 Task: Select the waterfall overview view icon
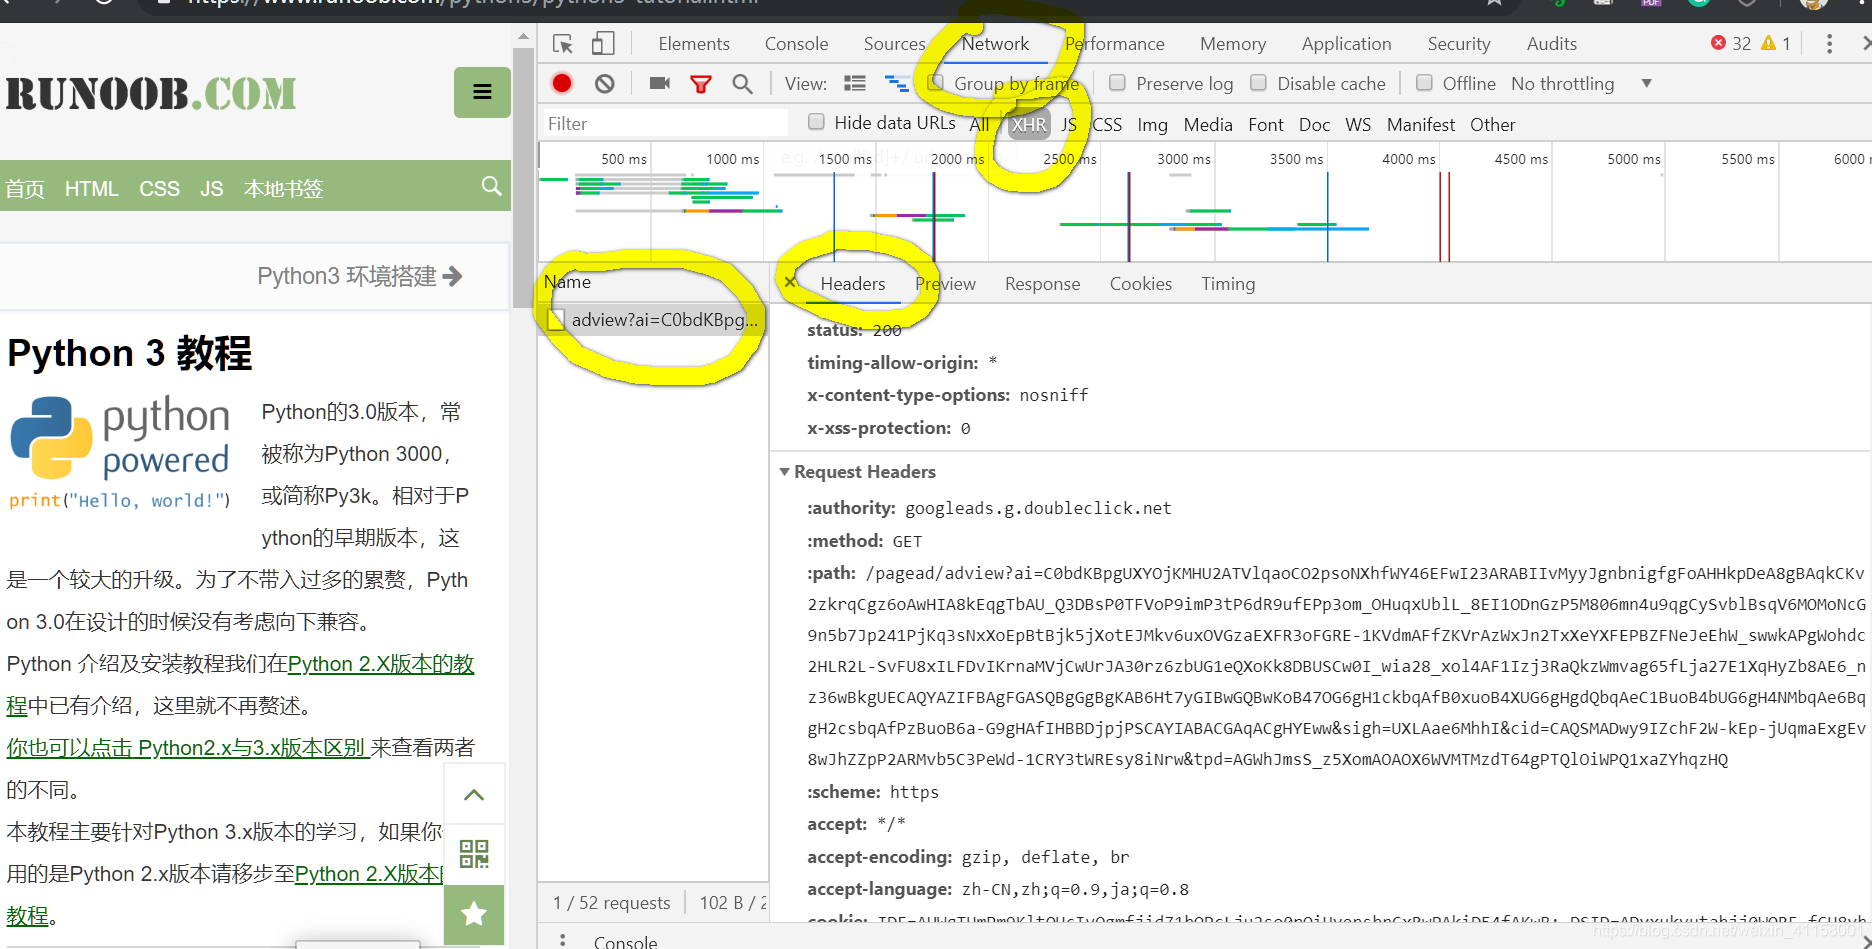tap(897, 84)
